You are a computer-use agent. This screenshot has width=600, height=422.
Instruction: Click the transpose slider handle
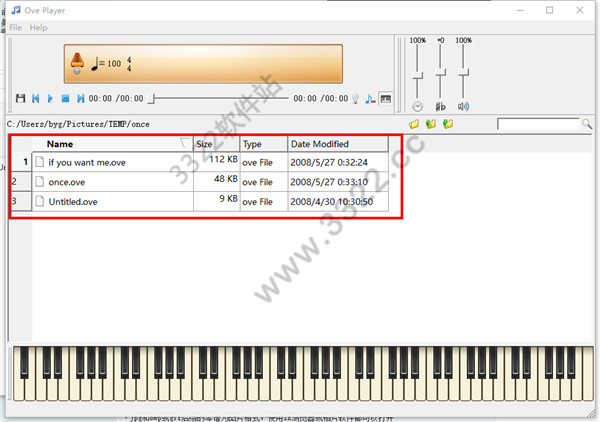pos(440,72)
